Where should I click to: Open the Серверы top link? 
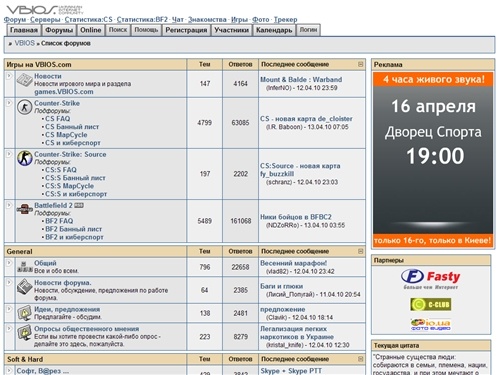point(45,19)
